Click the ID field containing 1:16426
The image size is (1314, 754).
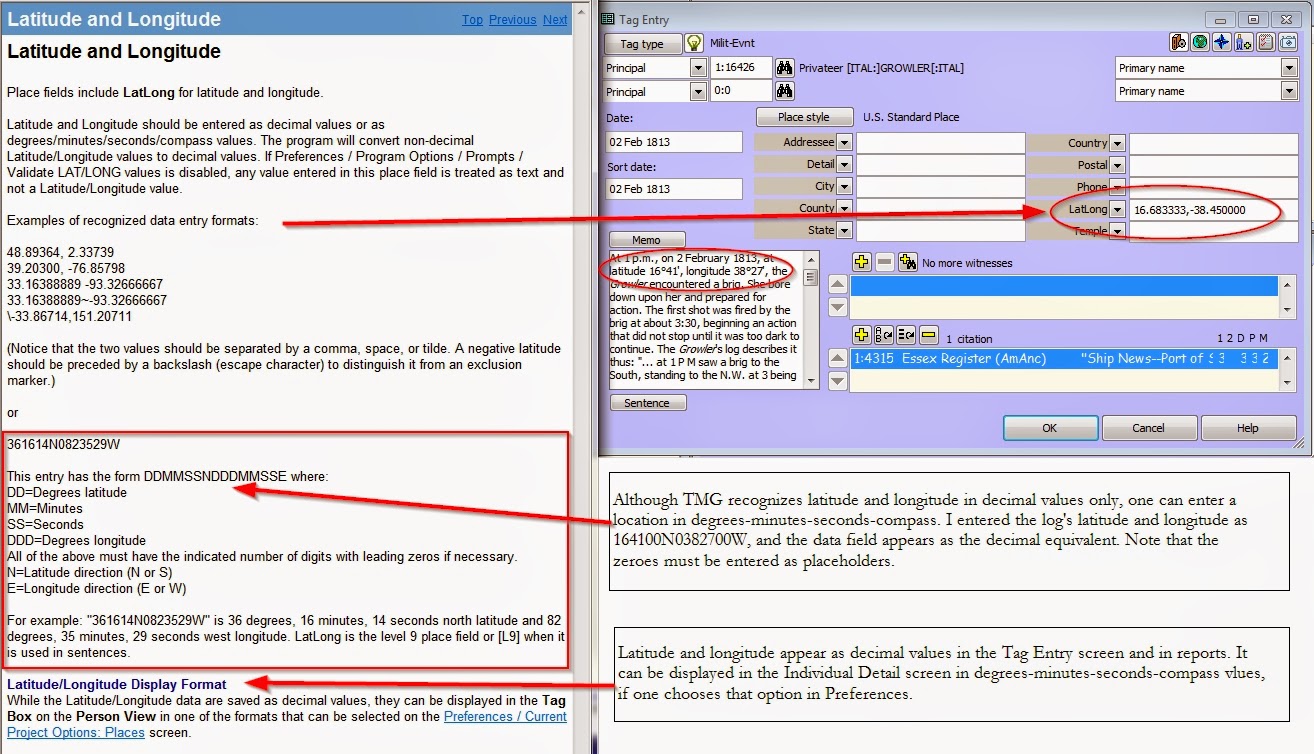pos(741,68)
